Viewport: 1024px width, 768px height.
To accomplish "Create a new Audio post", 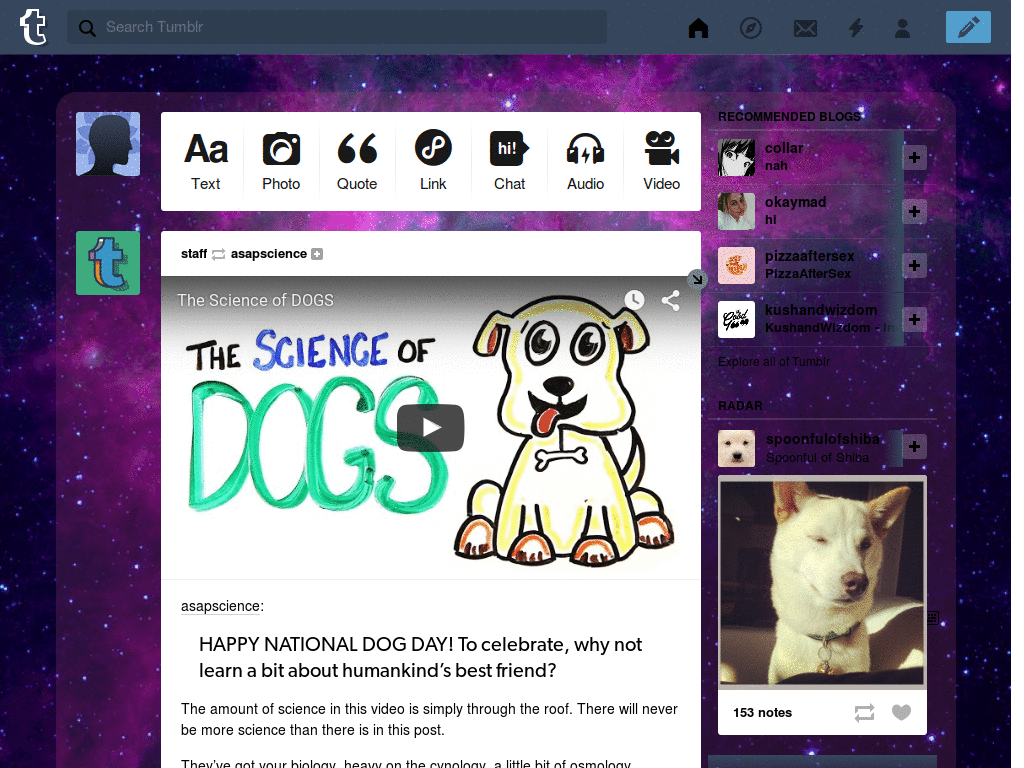I will tap(585, 161).
